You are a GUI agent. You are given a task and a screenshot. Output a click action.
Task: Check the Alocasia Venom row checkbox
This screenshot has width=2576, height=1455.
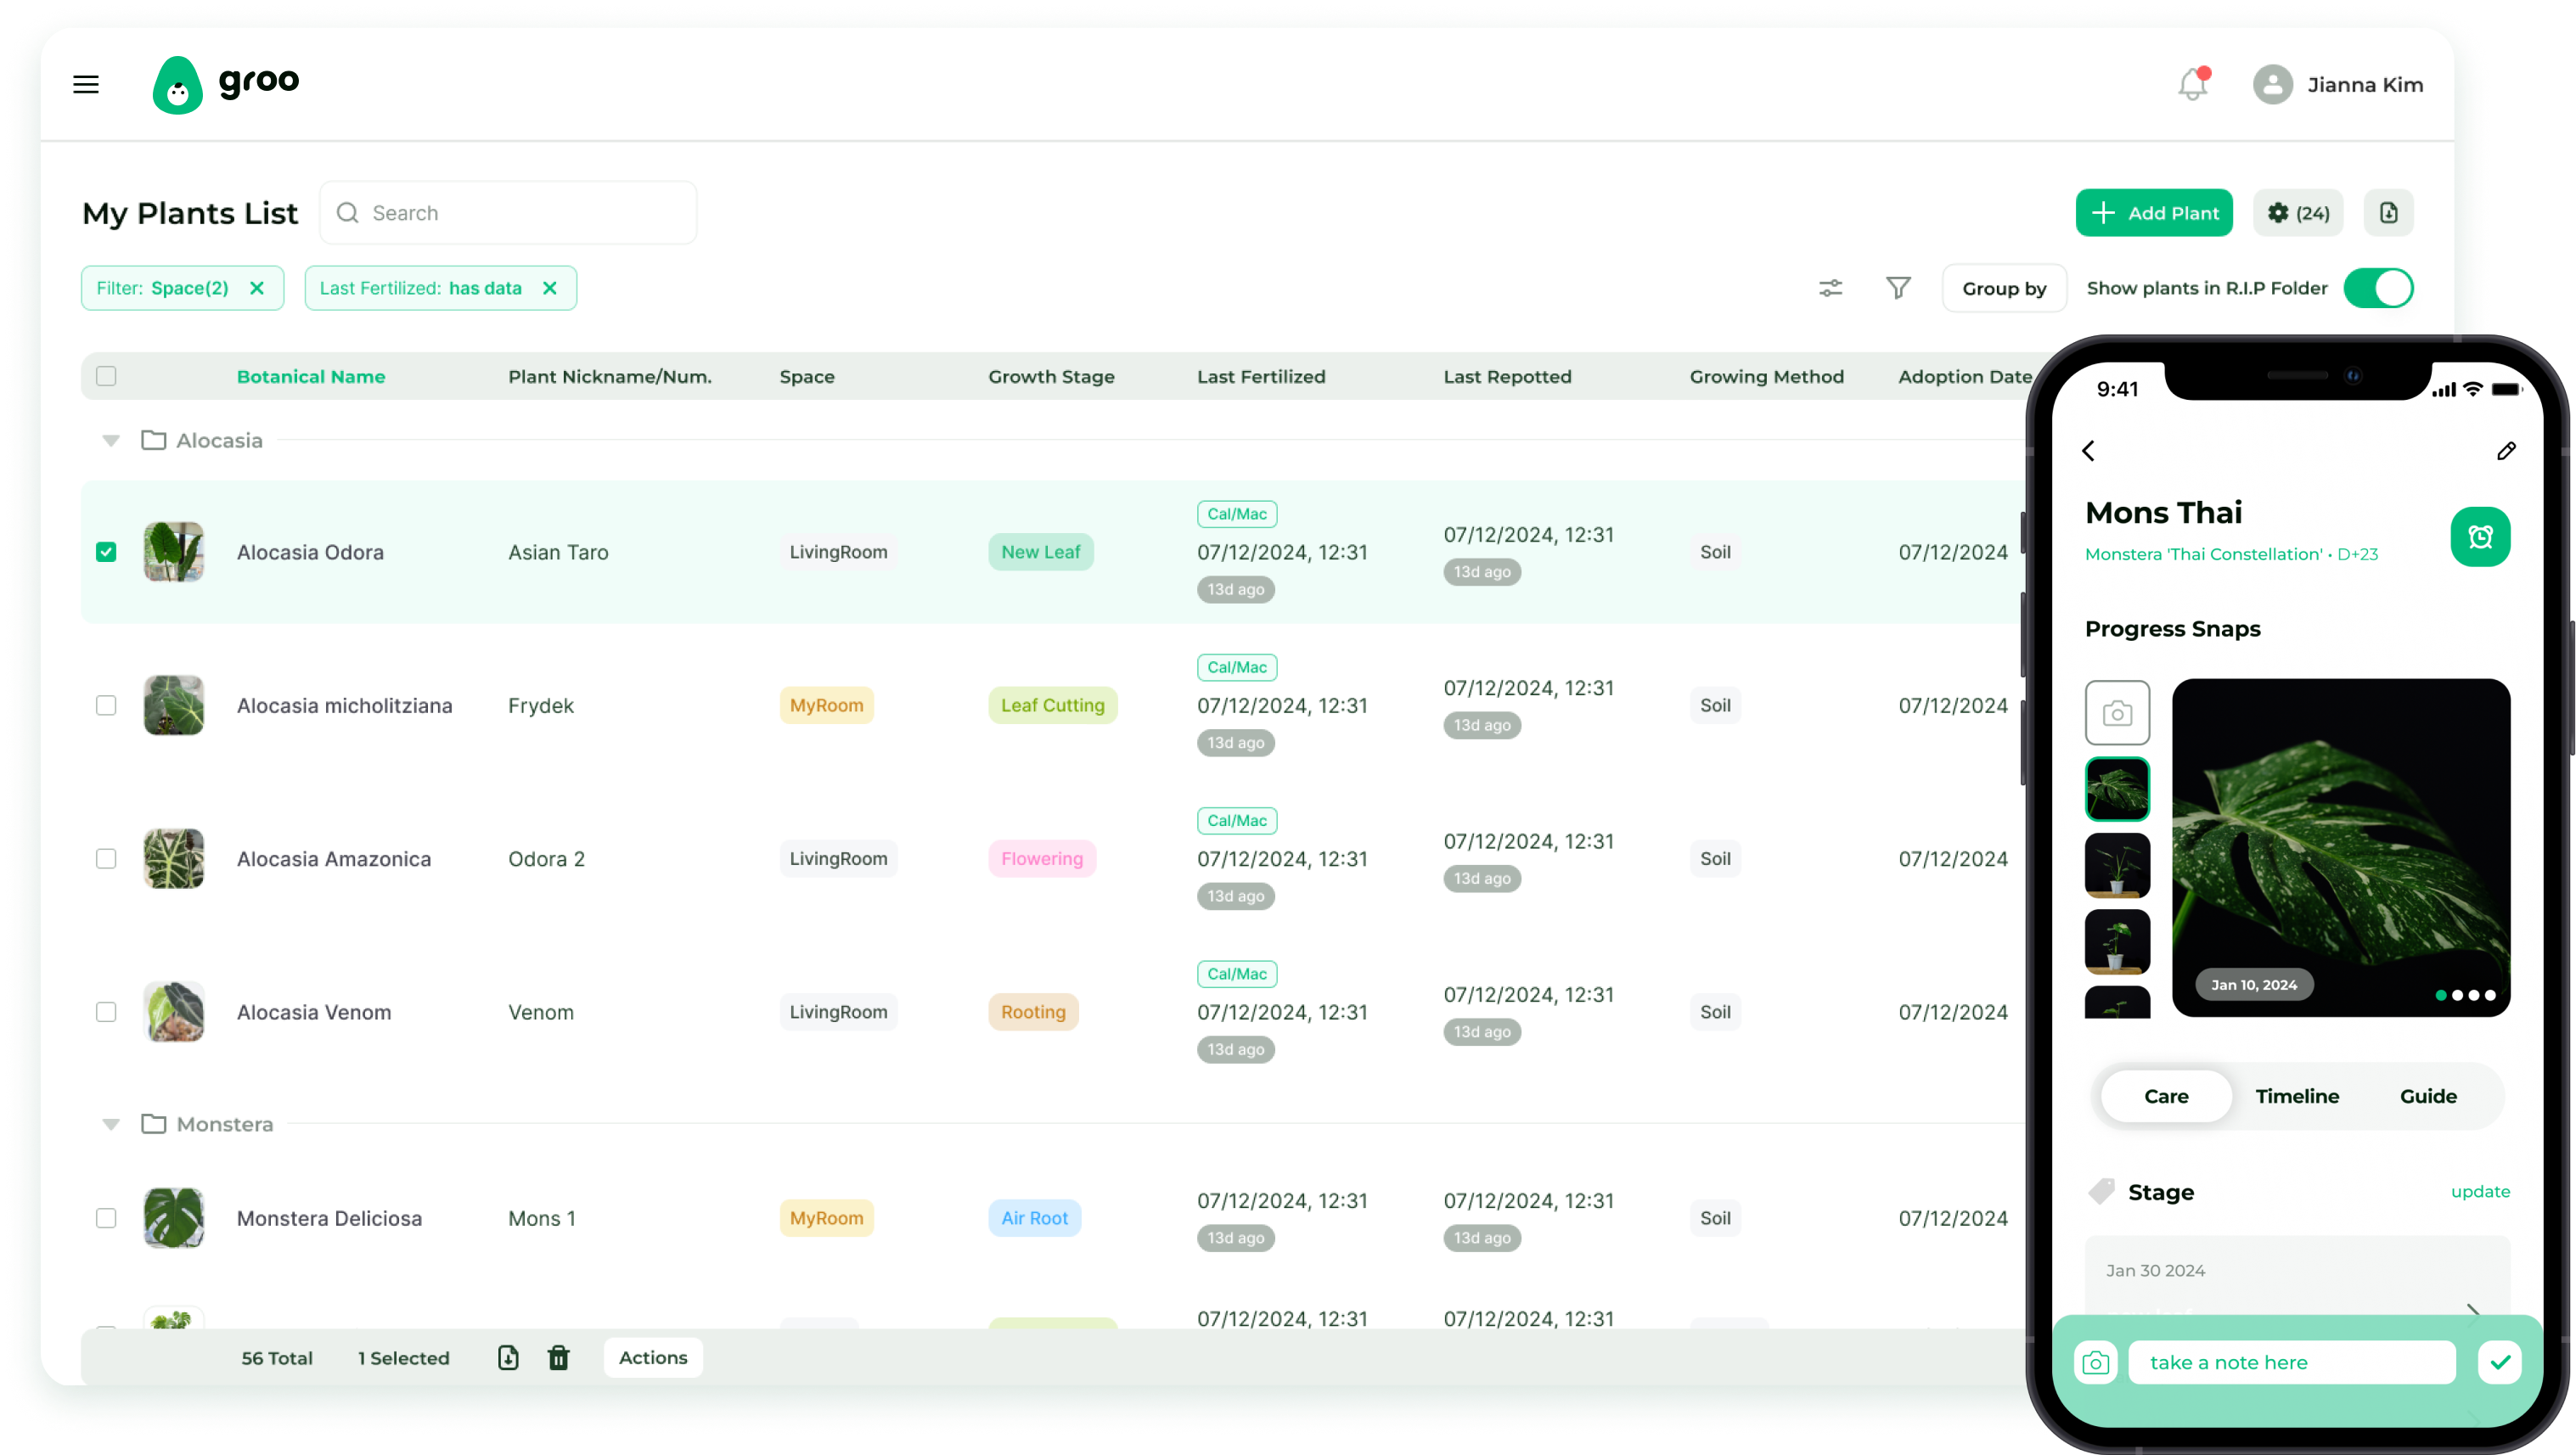click(106, 1012)
